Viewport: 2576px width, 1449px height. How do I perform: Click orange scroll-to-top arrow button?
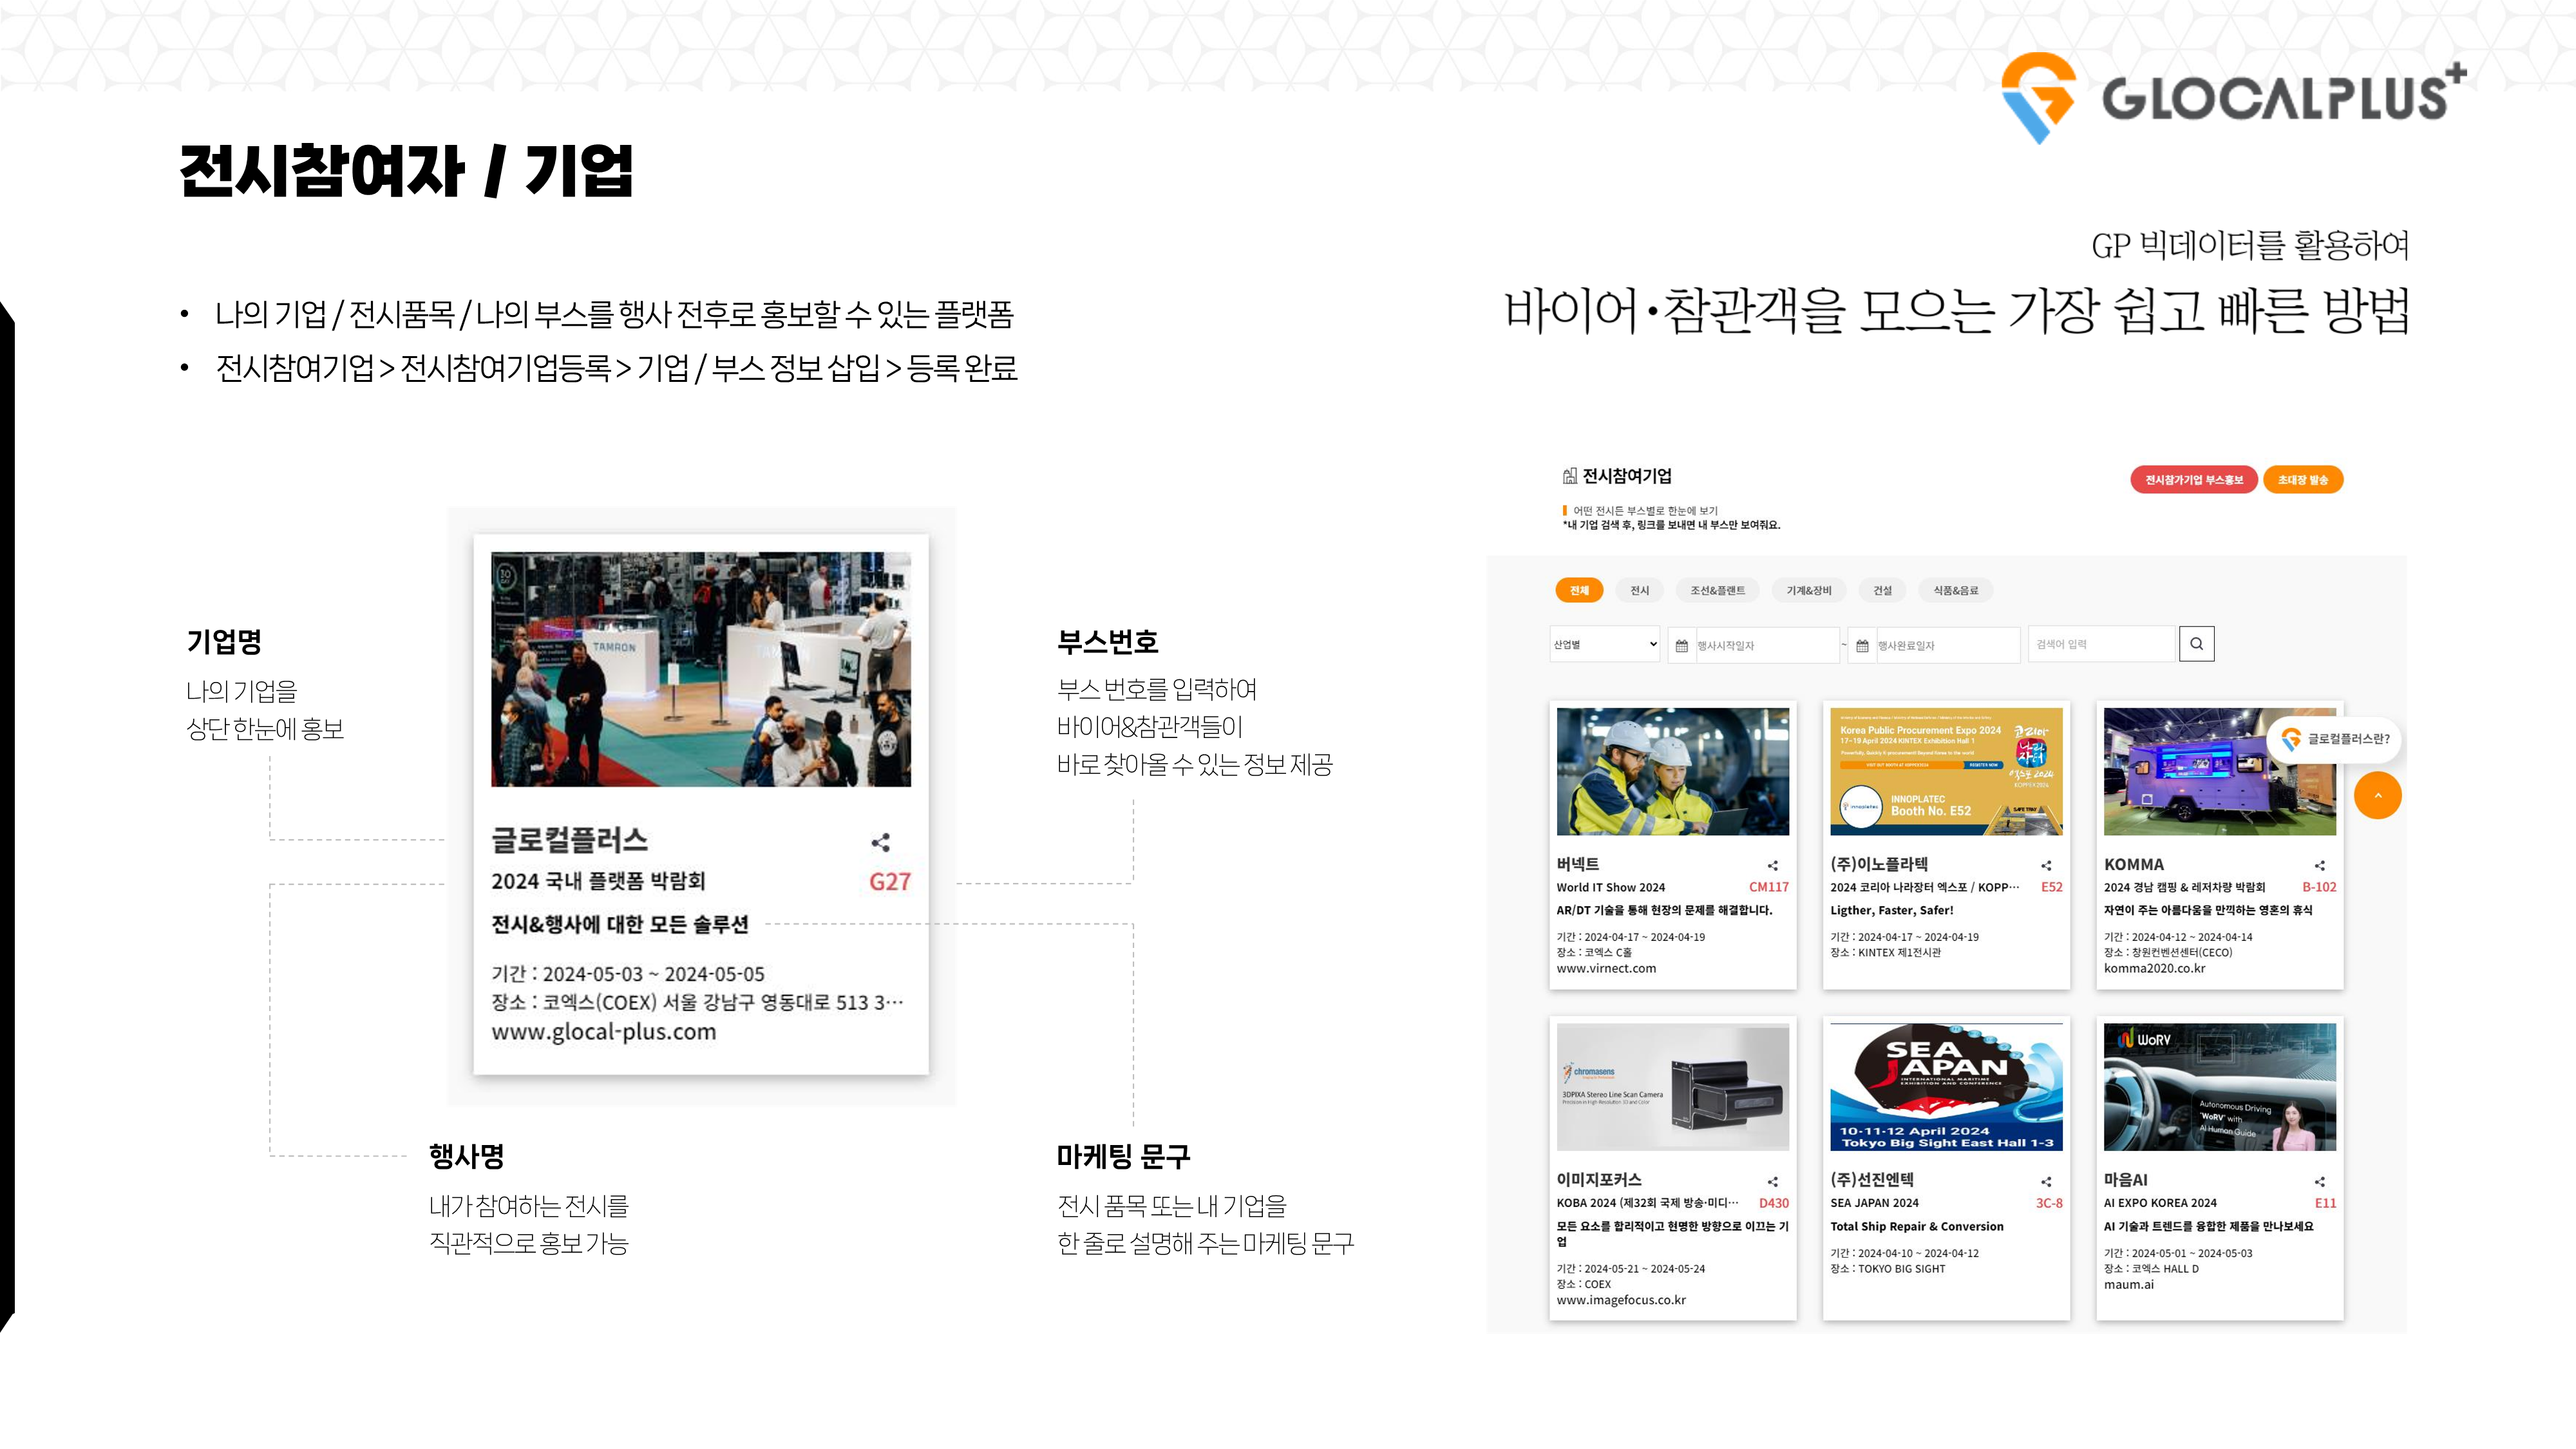click(2377, 796)
